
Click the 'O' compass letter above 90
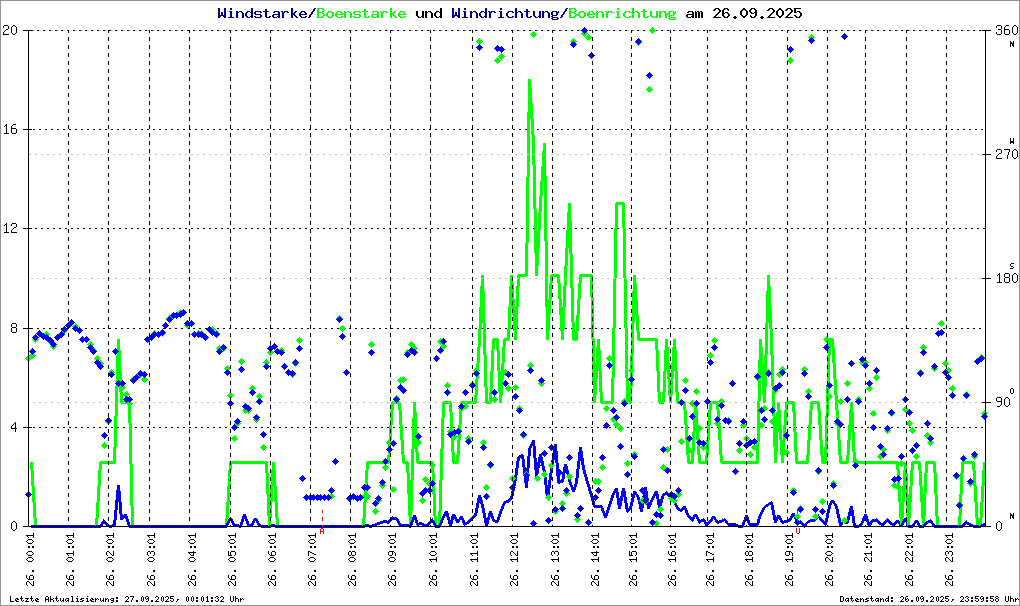point(1012,390)
